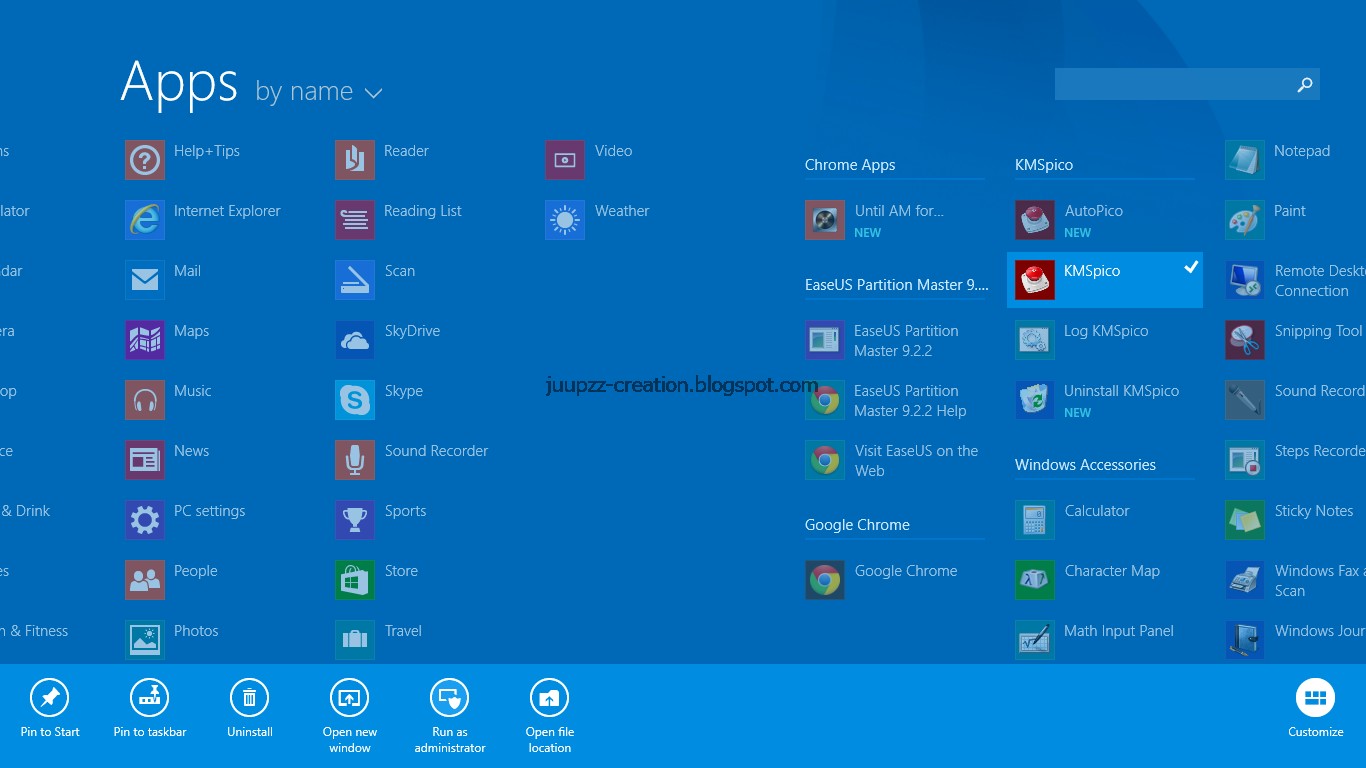
Task: Open the Photos app icon
Action: click(x=145, y=640)
